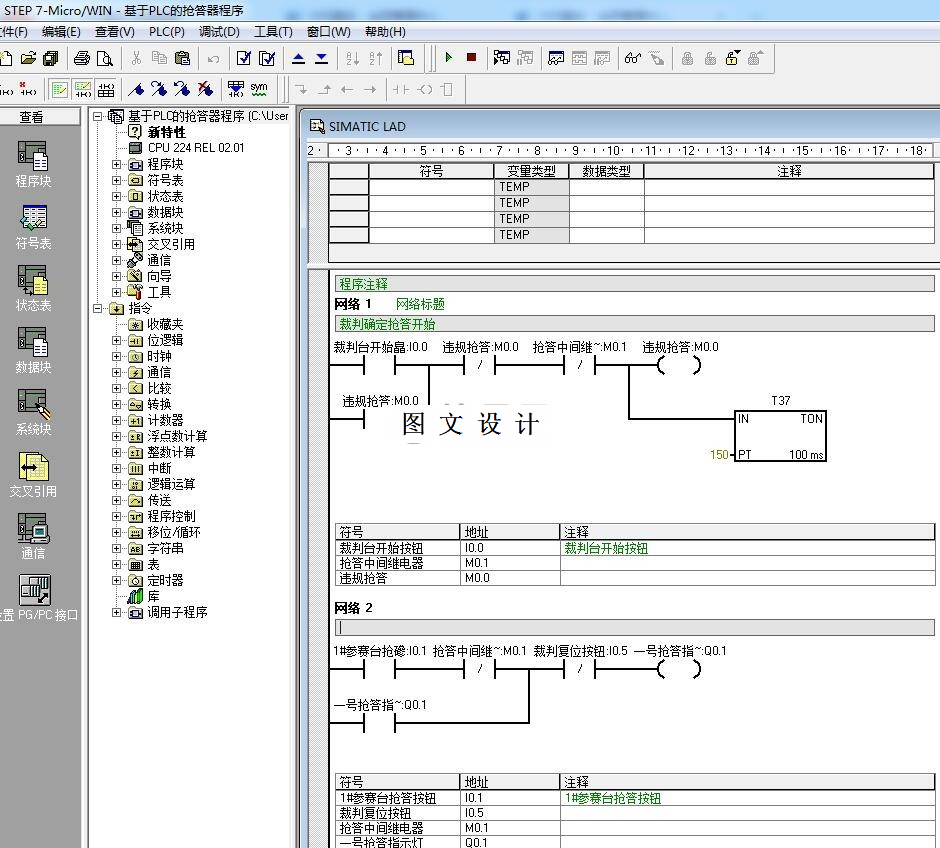This screenshot has width=940, height=848.
Task: Click the 150 PT preset value
Action: click(x=719, y=455)
